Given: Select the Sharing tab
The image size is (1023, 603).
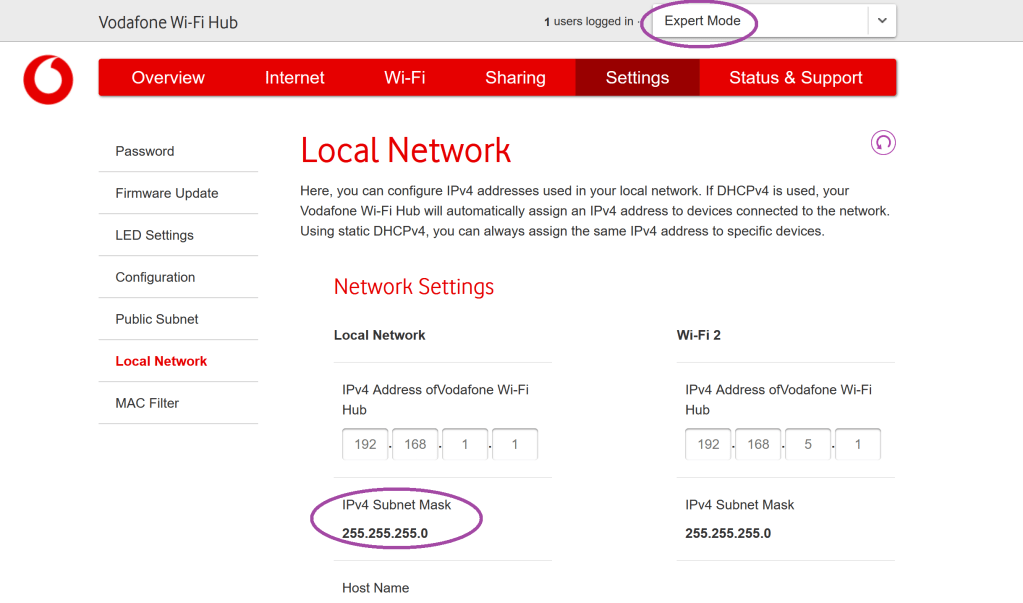Looking at the screenshot, I should [x=515, y=78].
